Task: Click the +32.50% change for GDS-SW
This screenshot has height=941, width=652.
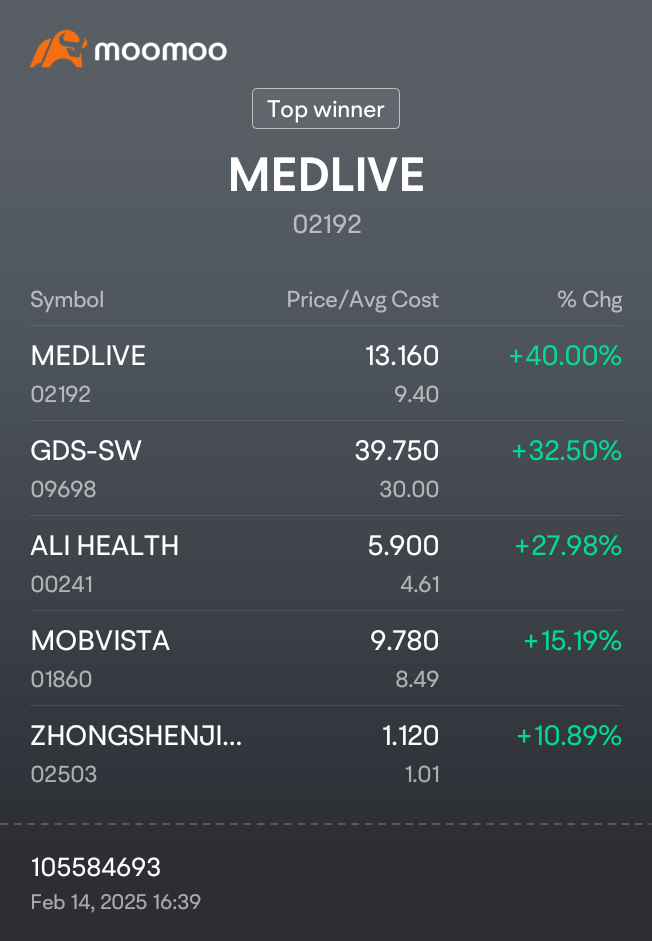Action: tap(566, 450)
